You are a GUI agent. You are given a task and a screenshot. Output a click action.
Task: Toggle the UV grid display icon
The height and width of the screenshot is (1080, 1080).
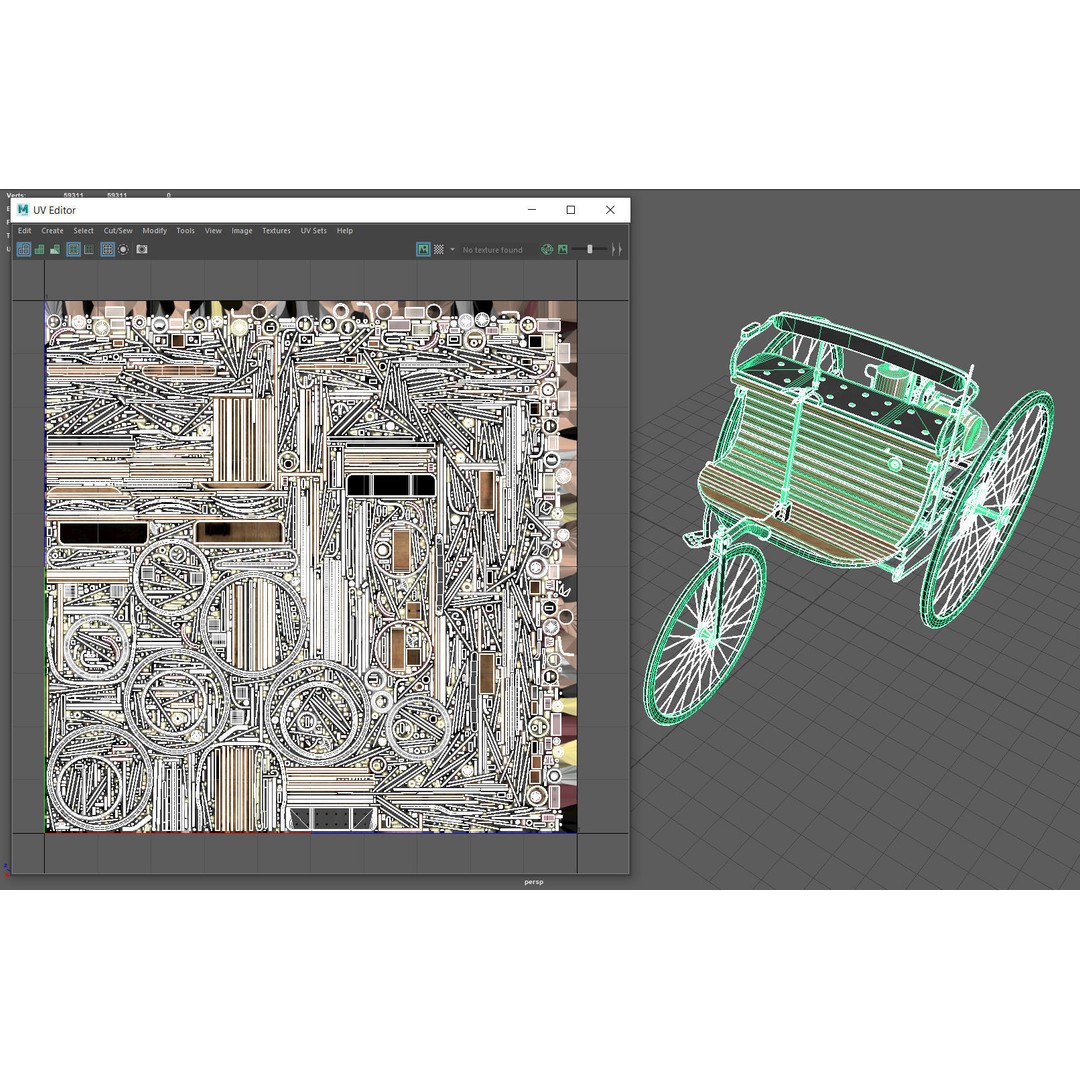(107, 249)
